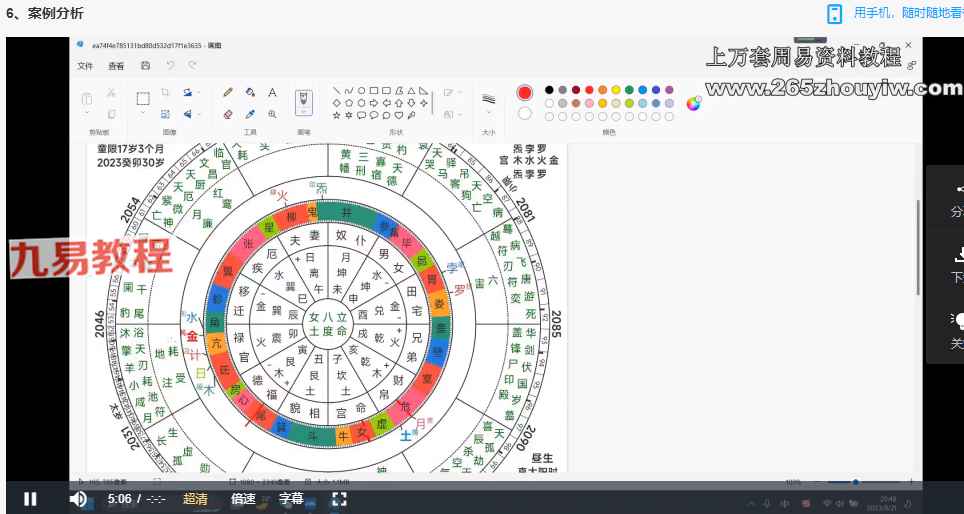This screenshot has width=964, height=514.
Task: Toggle fullscreen video mode
Action: point(339,499)
